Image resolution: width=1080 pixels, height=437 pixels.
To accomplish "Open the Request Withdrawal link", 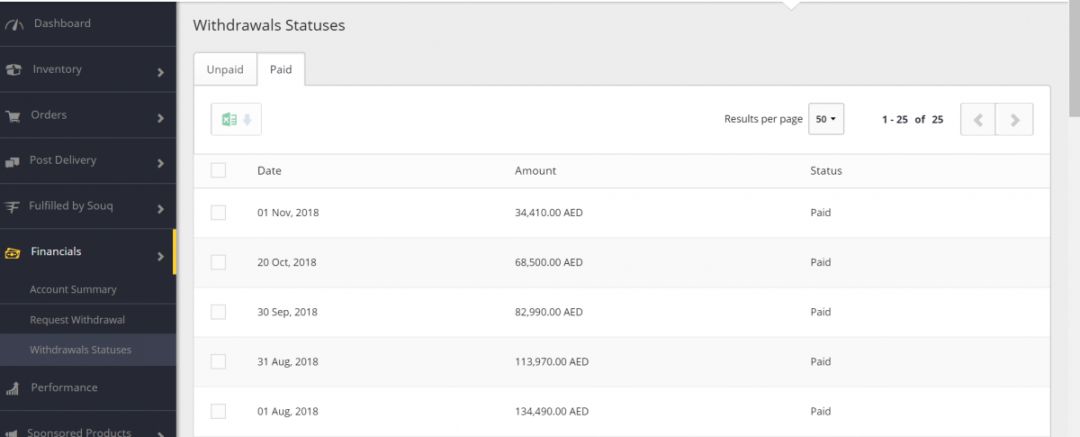I will pos(77,320).
